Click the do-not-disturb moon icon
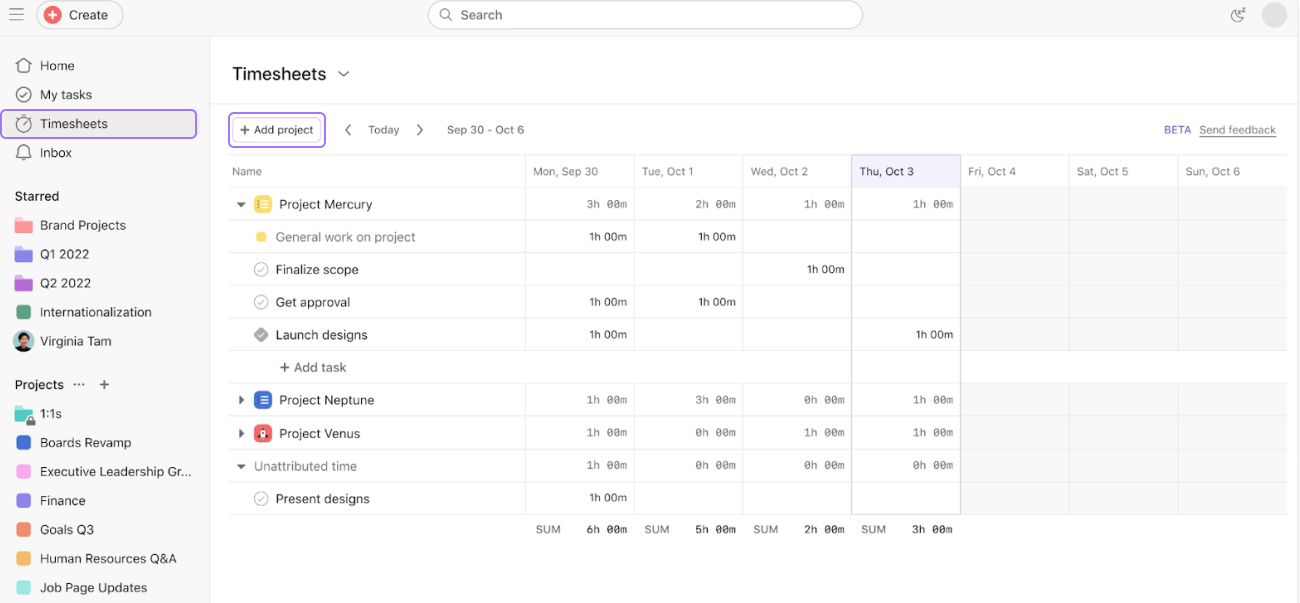This screenshot has width=1300, height=603. [x=1238, y=15]
